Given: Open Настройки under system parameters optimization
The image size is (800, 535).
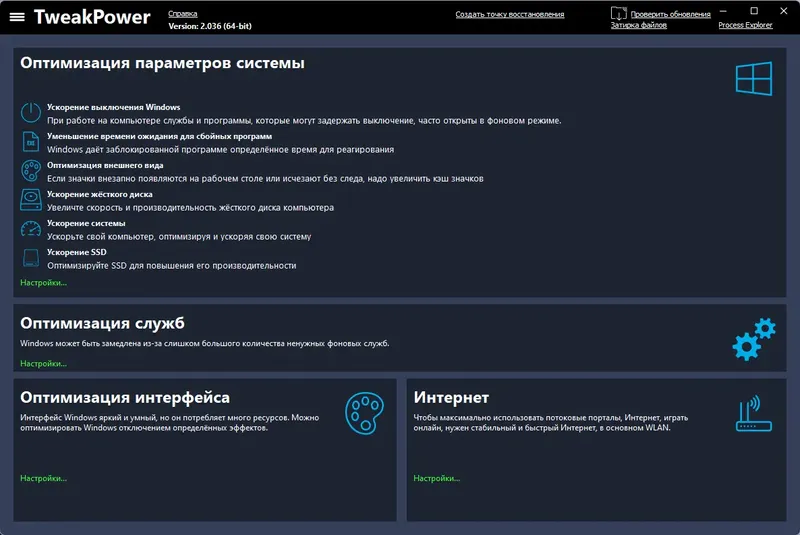Looking at the screenshot, I should (x=43, y=283).
